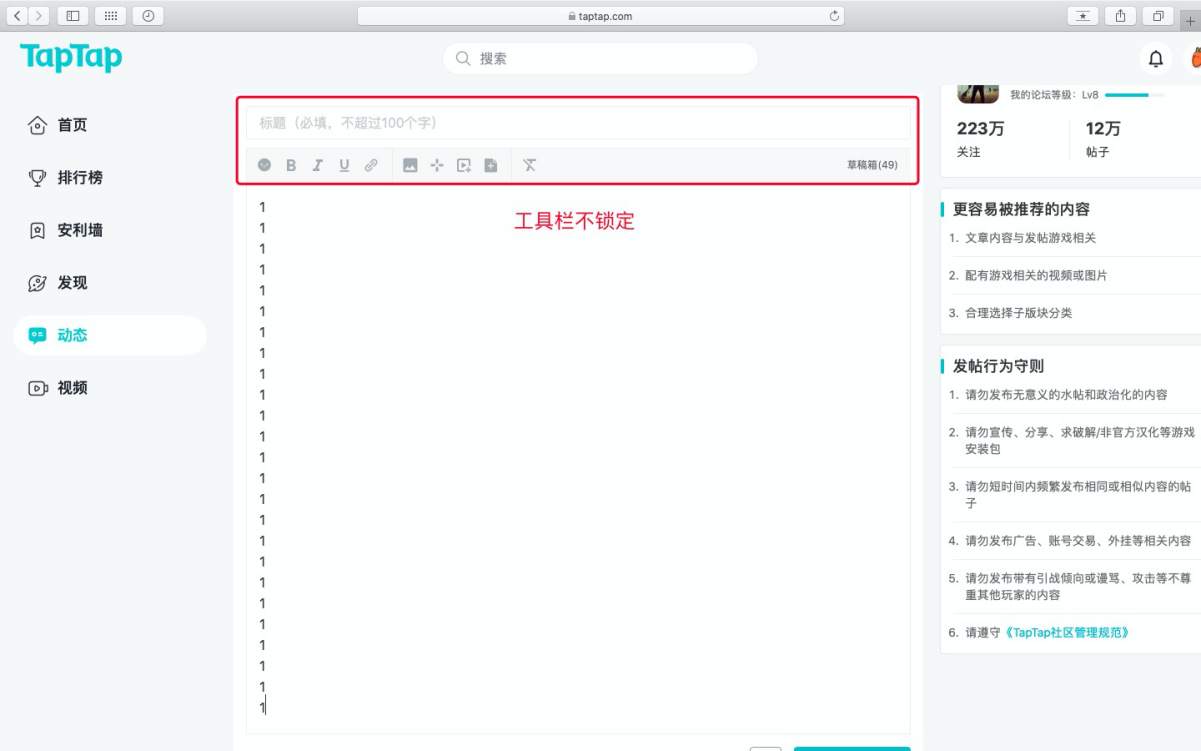Click the trophy icon beside 排行榜
This screenshot has height=751, width=1201.
point(37,178)
